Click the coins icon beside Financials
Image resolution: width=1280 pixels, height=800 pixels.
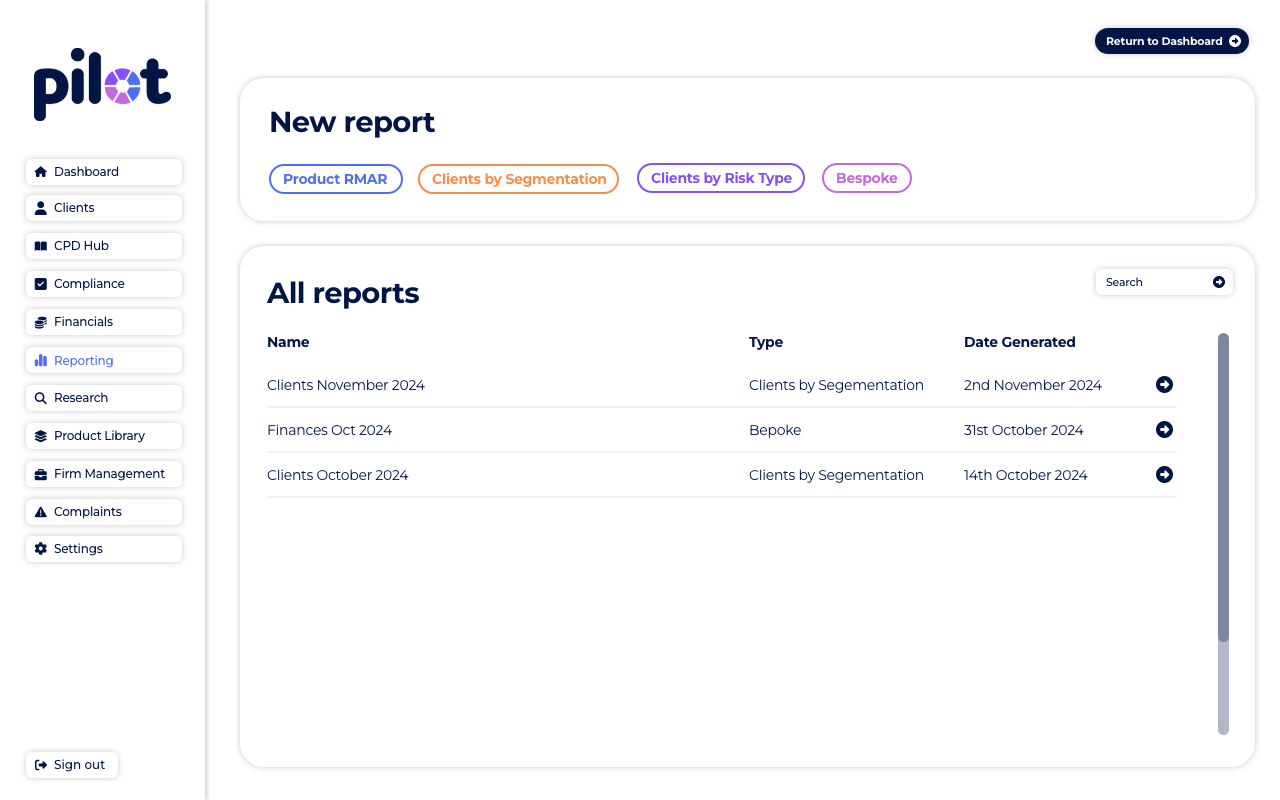(x=41, y=322)
